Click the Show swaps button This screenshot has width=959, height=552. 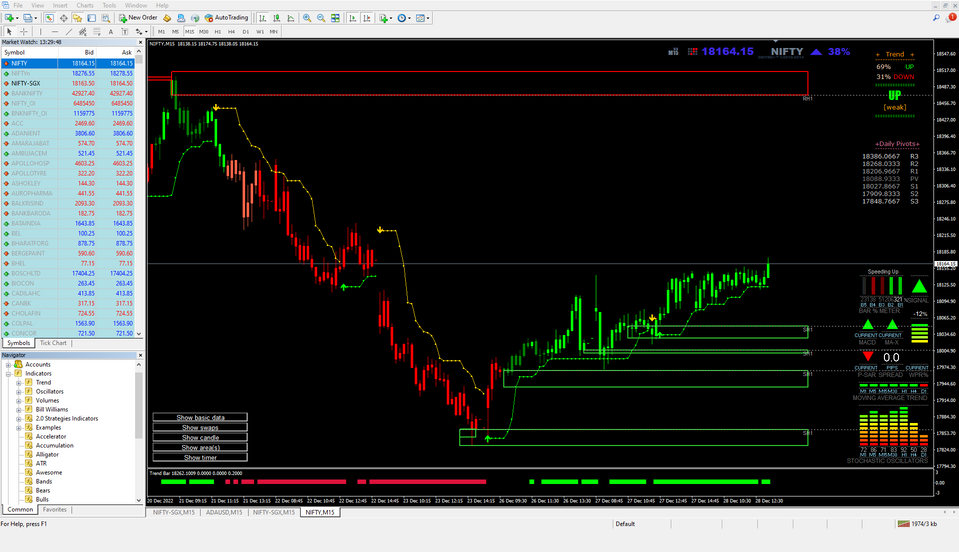click(x=200, y=427)
